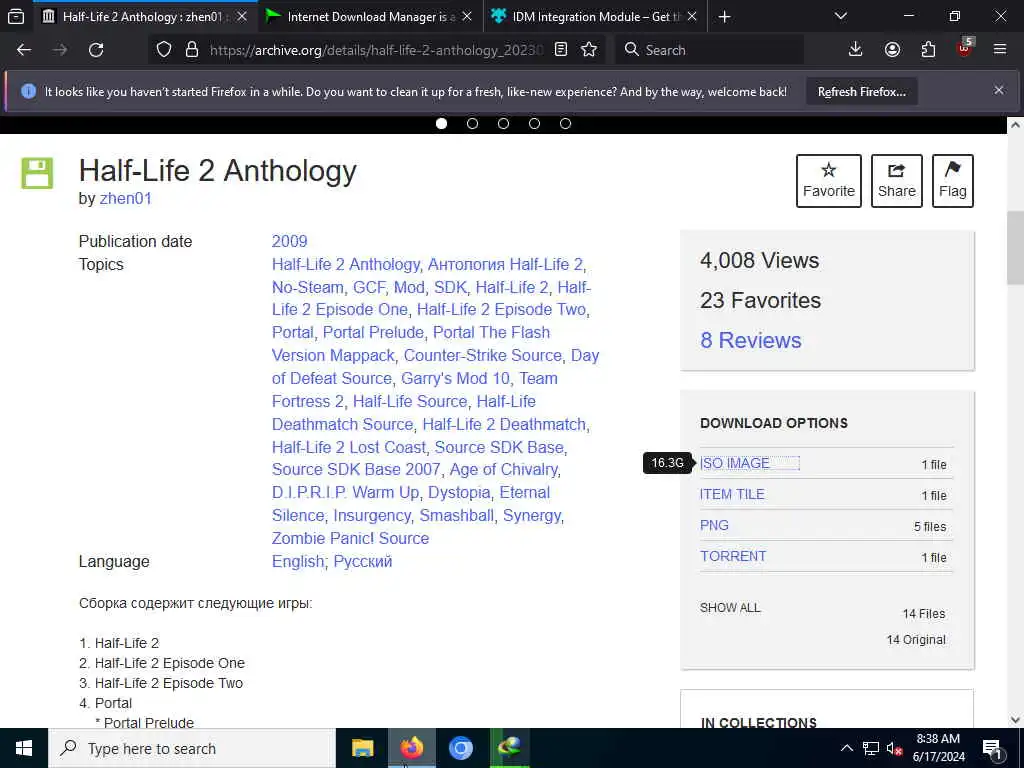
Task: Click the padlock site info icon
Action: [x=191, y=50]
